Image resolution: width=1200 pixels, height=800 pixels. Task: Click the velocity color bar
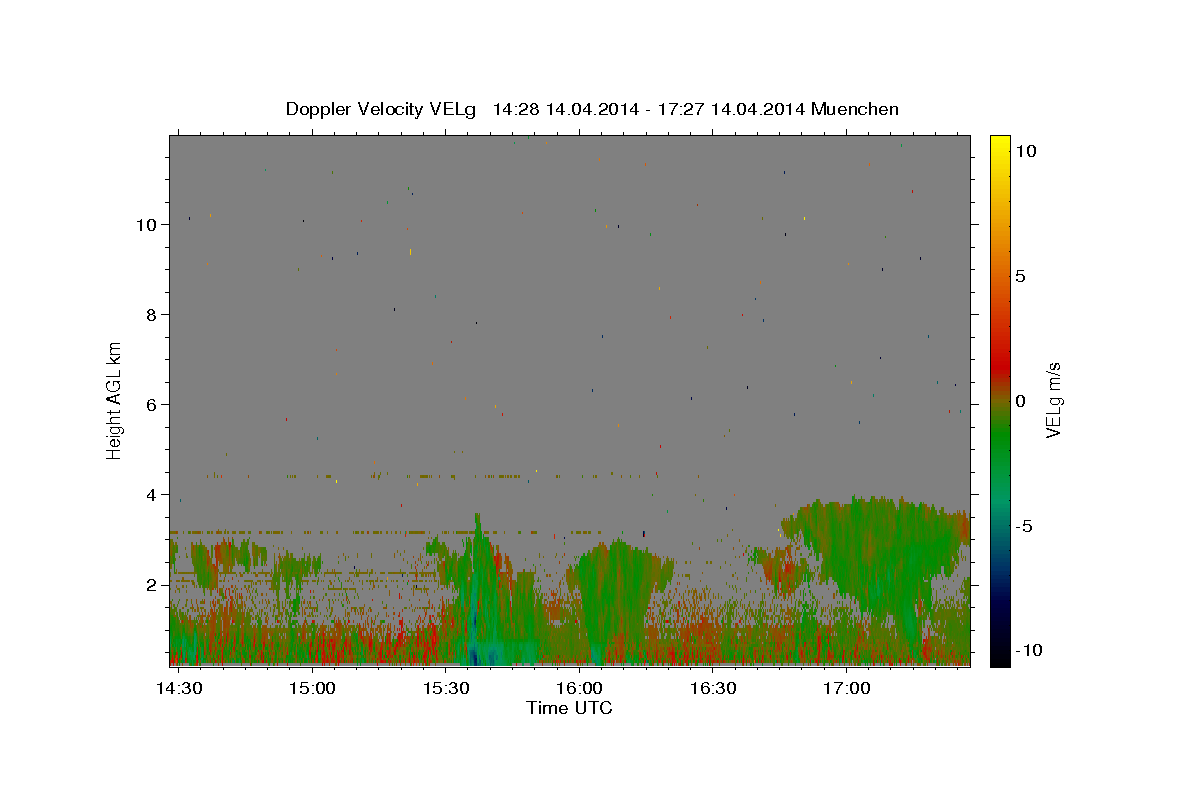click(x=1000, y=400)
